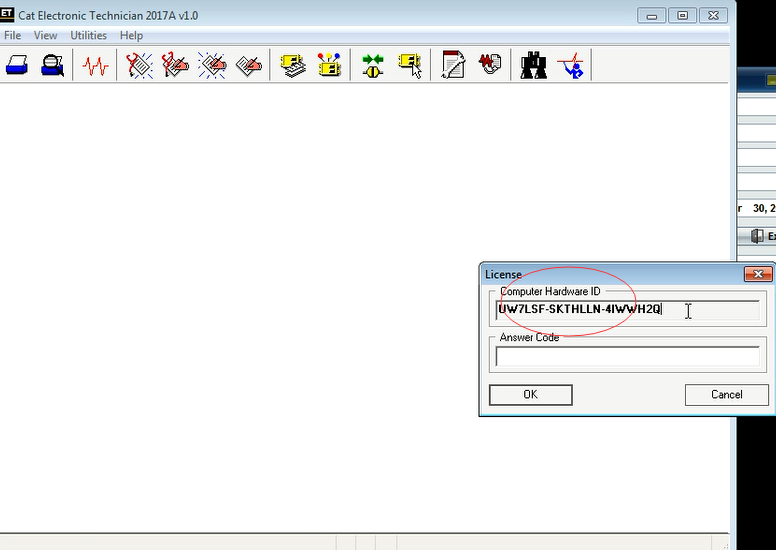776x550 pixels.
Task: Open Logged Event Codes notepad with pencil icon
Action: [248, 65]
